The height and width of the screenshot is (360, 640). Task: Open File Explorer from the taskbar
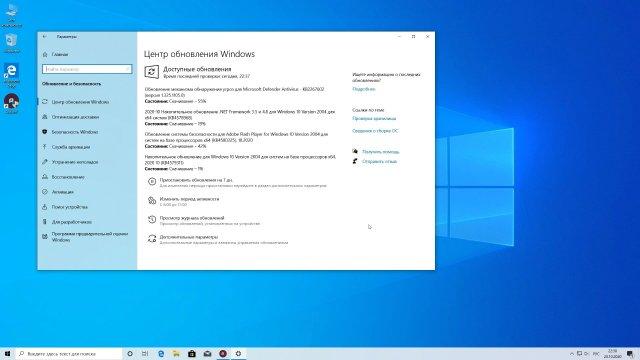[176, 353]
